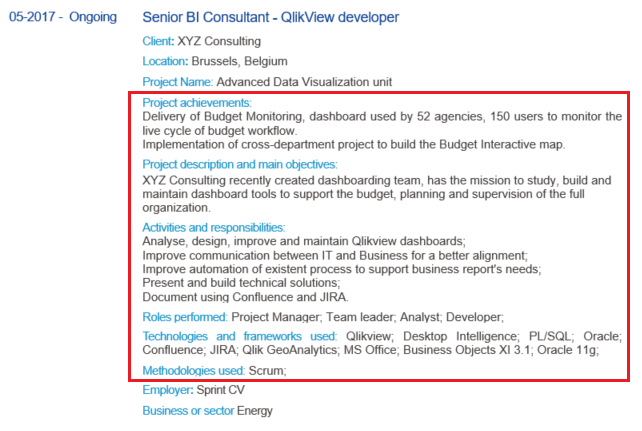Click Project description and main objectives heading
642x431 pixels.
click(x=254, y=165)
